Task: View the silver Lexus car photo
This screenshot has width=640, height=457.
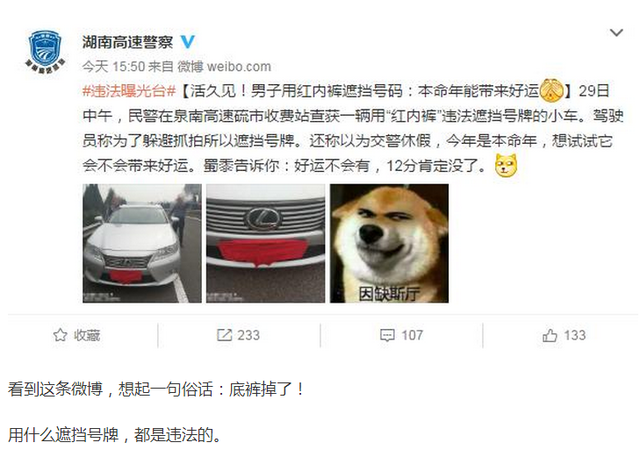Action: (x=142, y=243)
